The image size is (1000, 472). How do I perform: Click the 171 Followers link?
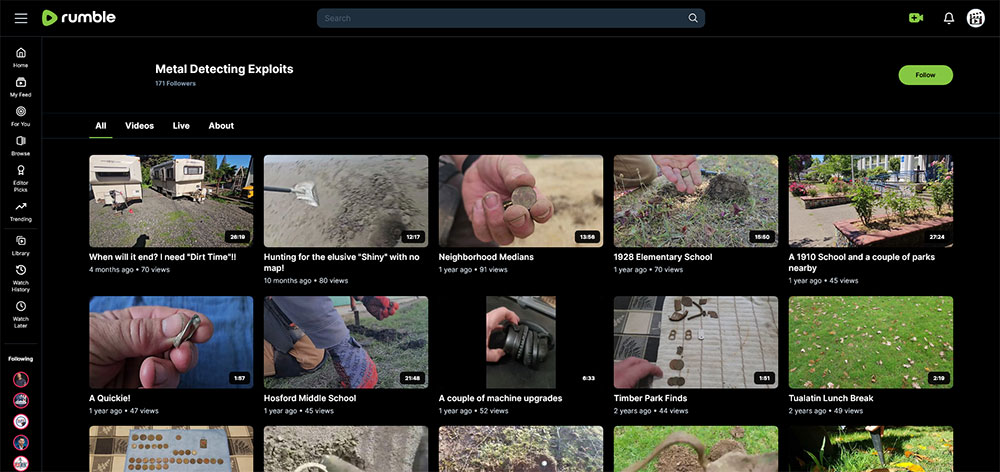[175, 84]
